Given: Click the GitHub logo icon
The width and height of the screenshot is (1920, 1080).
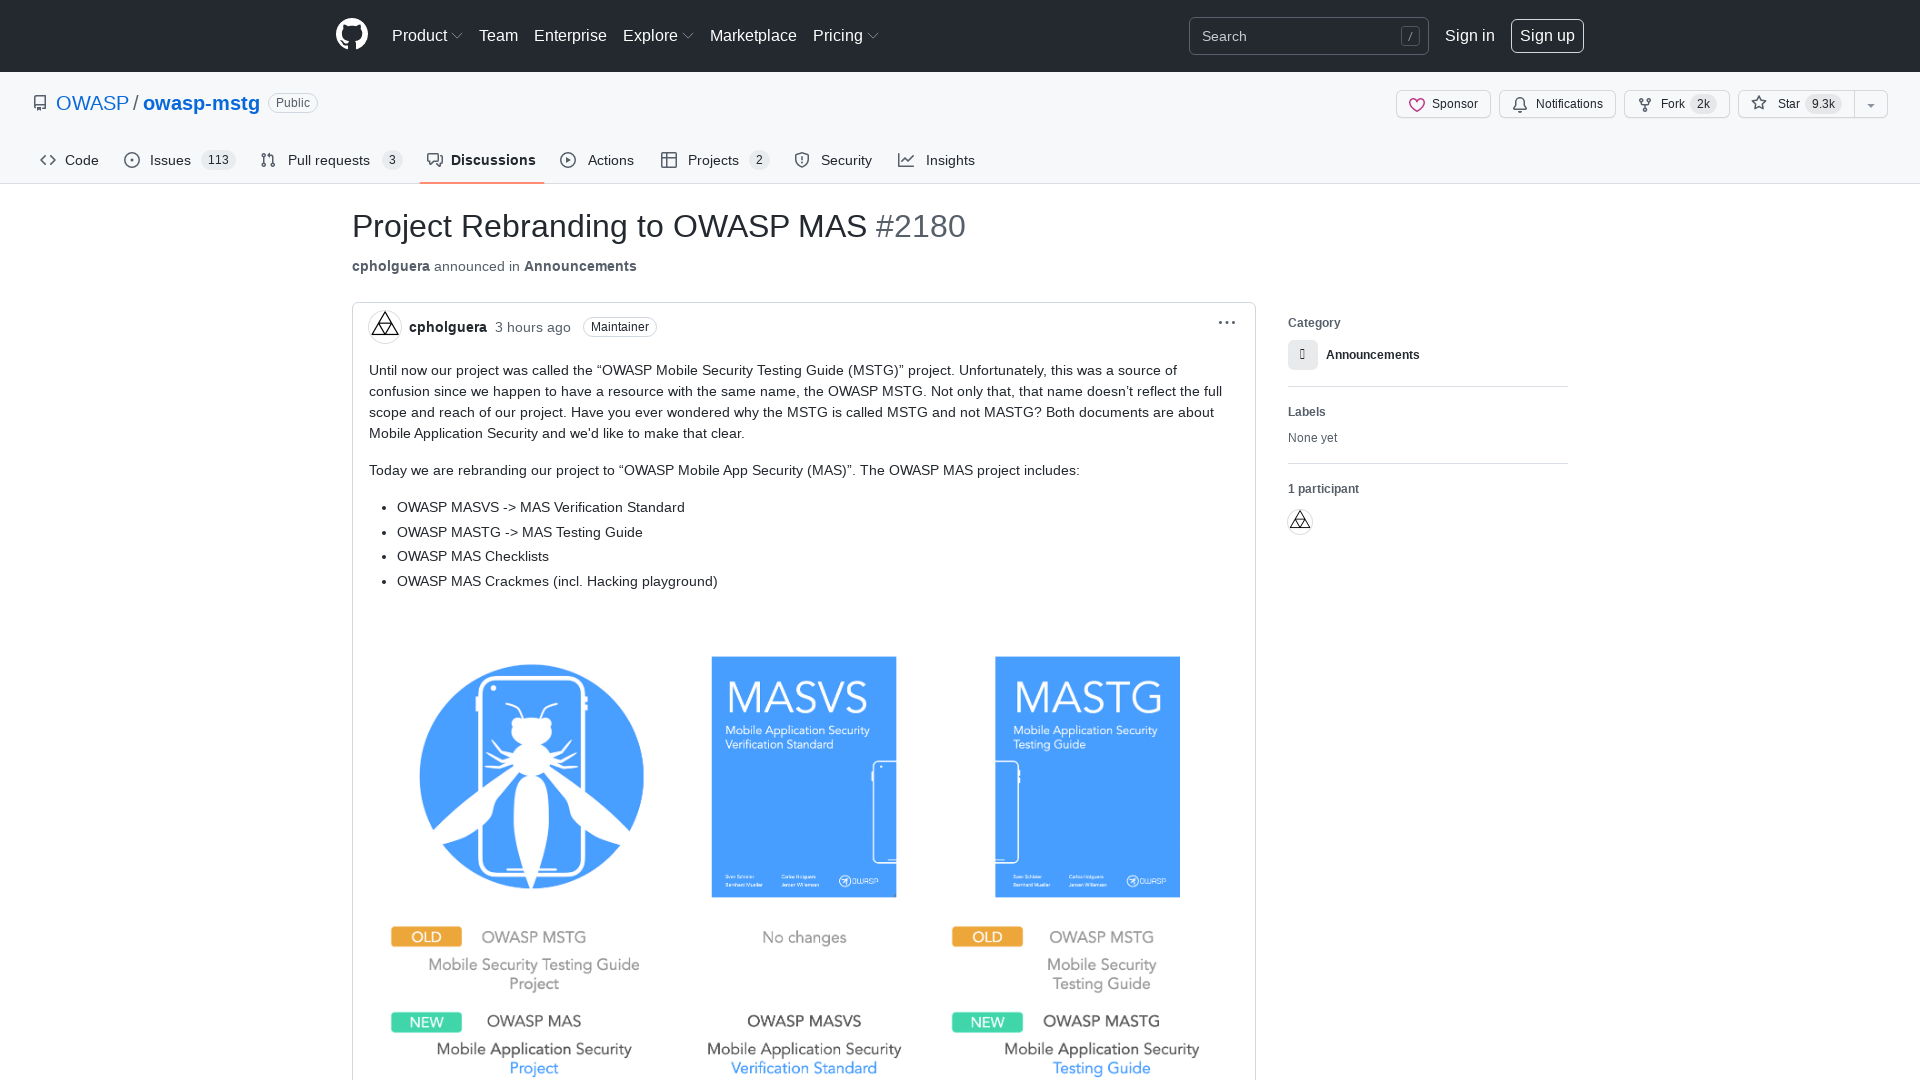Looking at the screenshot, I should pos(351,35).
